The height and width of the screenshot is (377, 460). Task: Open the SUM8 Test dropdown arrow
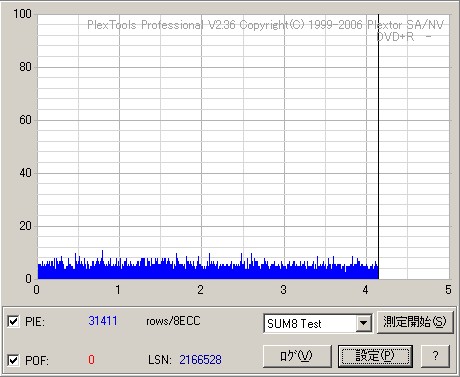point(363,323)
